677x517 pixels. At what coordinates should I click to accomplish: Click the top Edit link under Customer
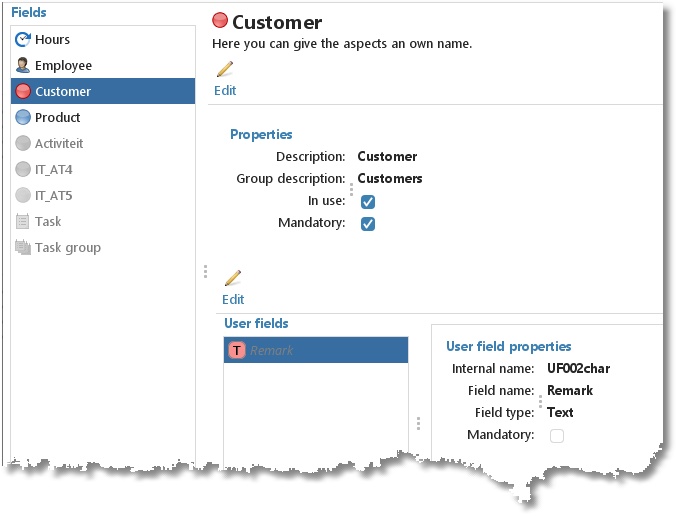pyautogui.click(x=225, y=90)
